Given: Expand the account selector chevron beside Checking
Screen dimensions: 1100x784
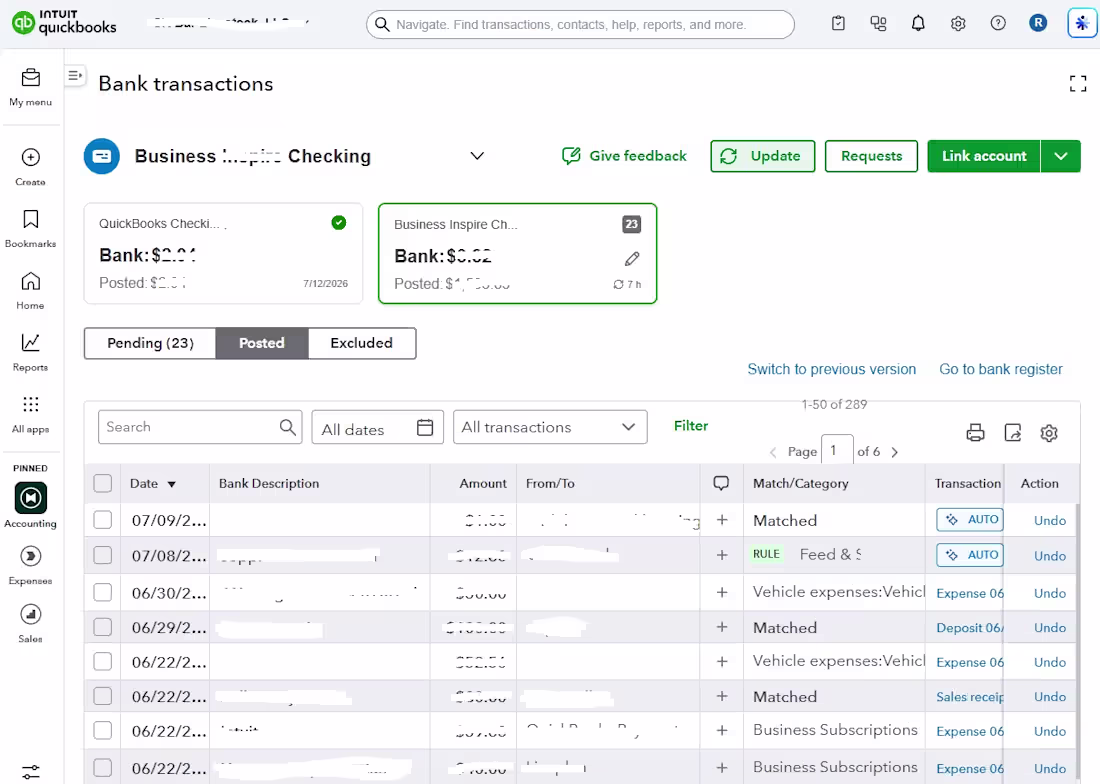Looking at the screenshot, I should click(477, 156).
